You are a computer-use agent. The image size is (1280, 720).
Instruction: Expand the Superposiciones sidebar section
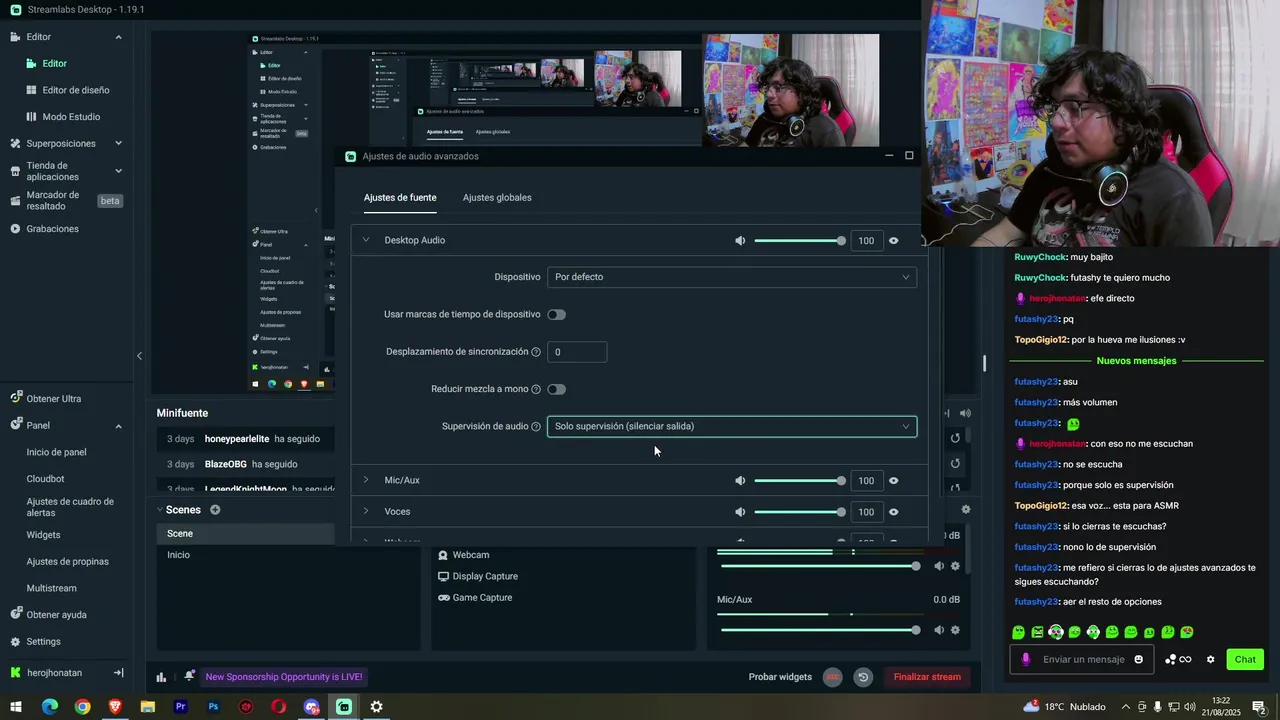pos(118,143)
